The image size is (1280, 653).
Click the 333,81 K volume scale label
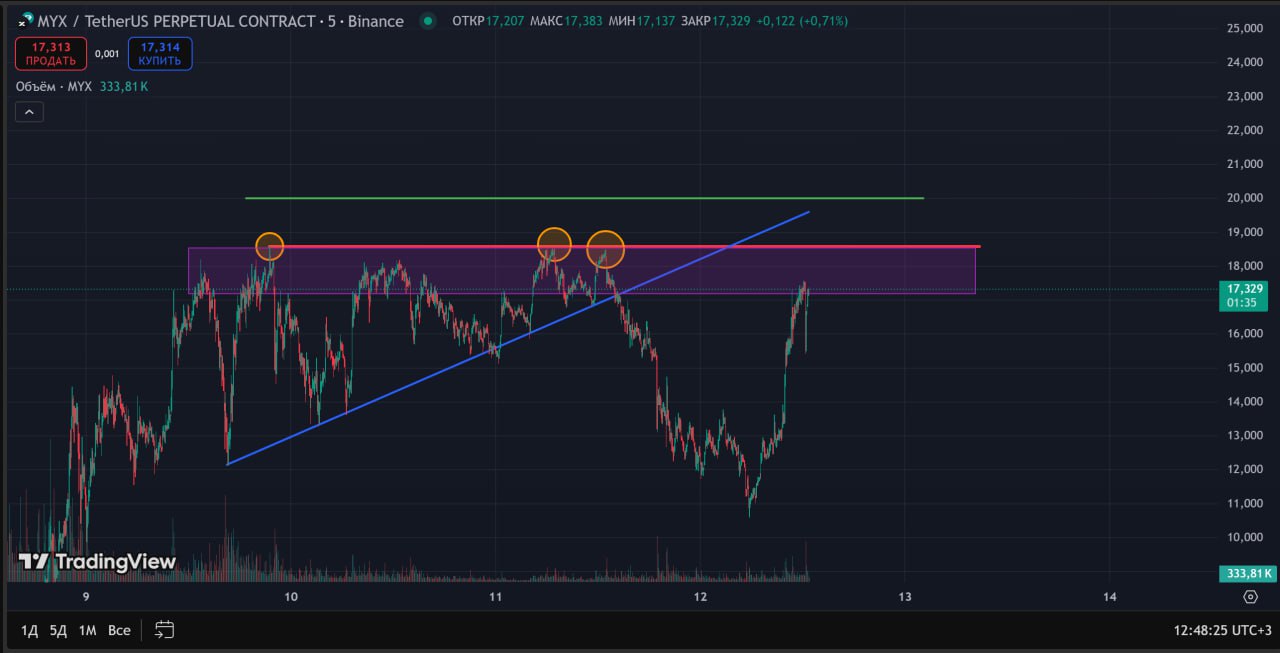click(x=1246, y=573)
